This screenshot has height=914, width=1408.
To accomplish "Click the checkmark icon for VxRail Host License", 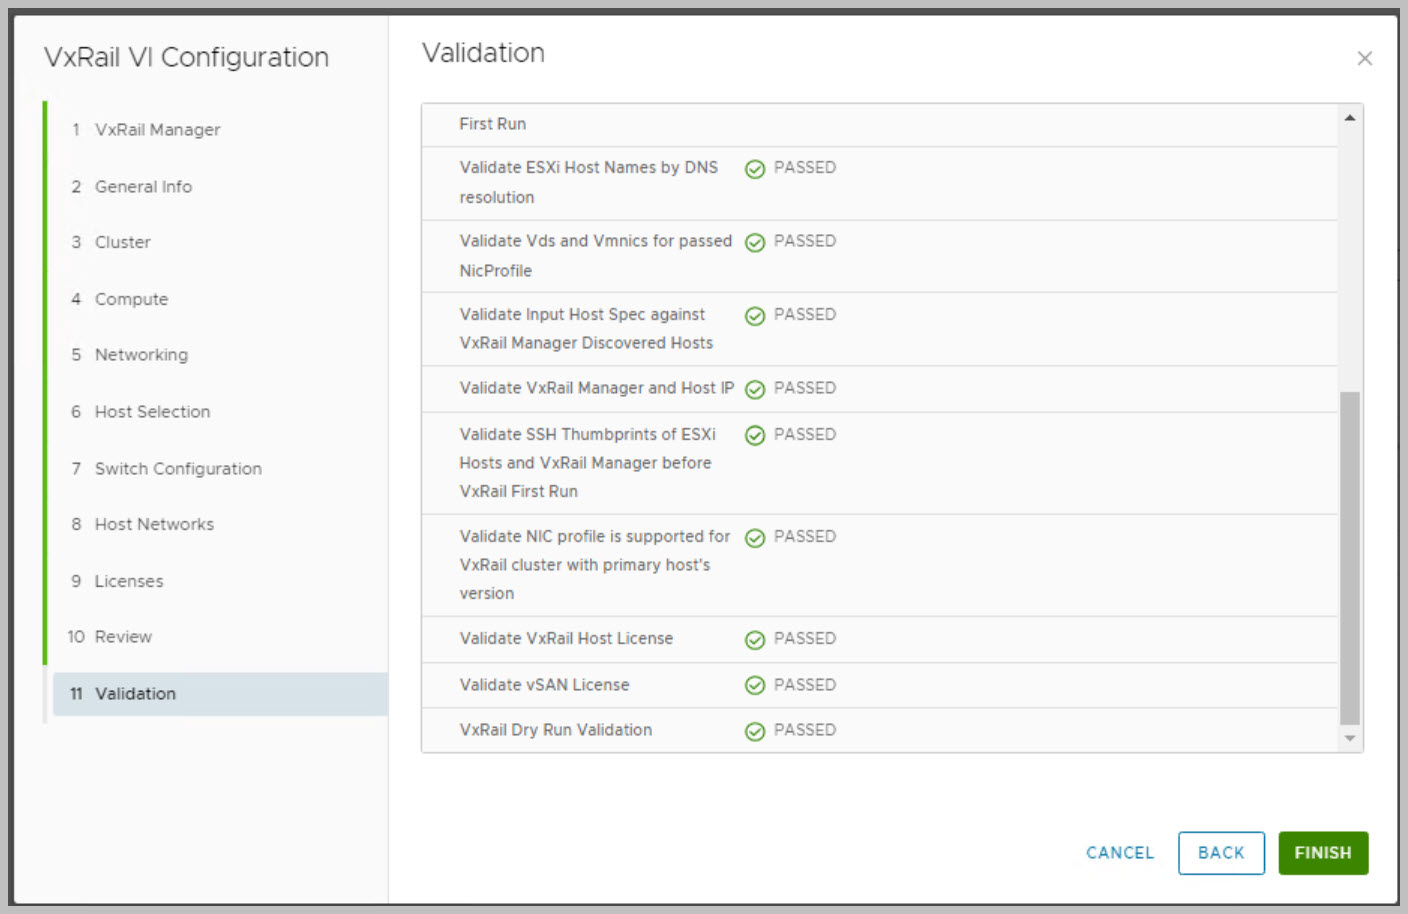I will pos(755,640).
